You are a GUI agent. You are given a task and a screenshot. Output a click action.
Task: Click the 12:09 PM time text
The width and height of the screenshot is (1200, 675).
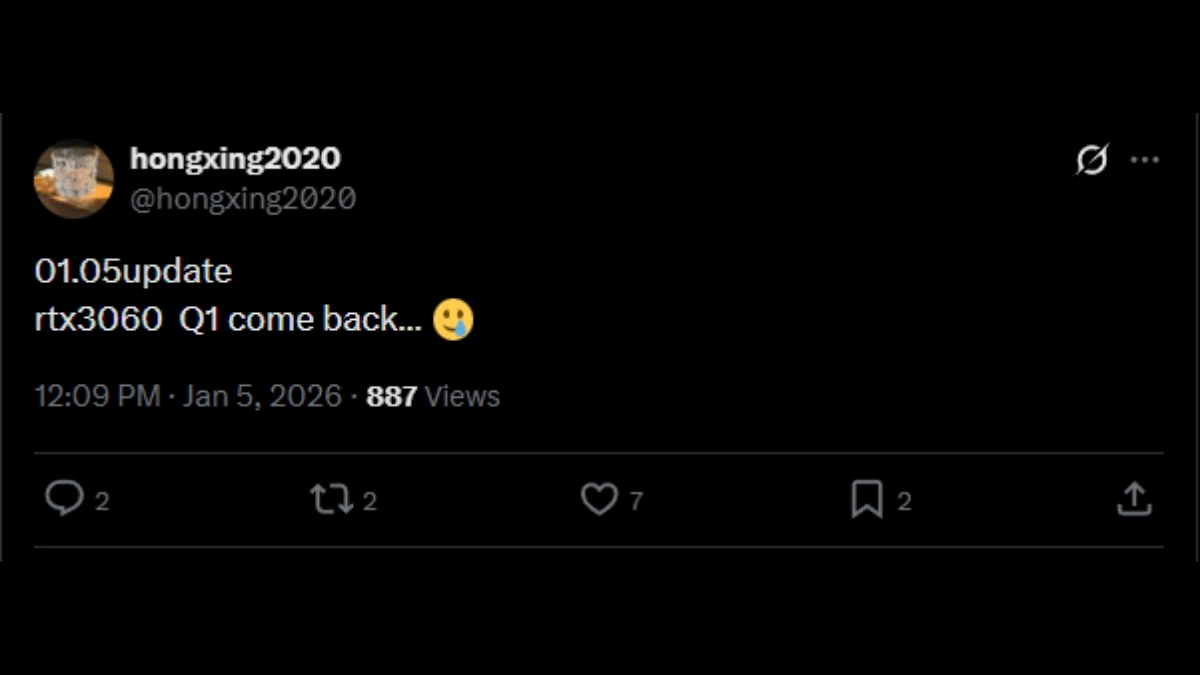click(x=97, y=396)
